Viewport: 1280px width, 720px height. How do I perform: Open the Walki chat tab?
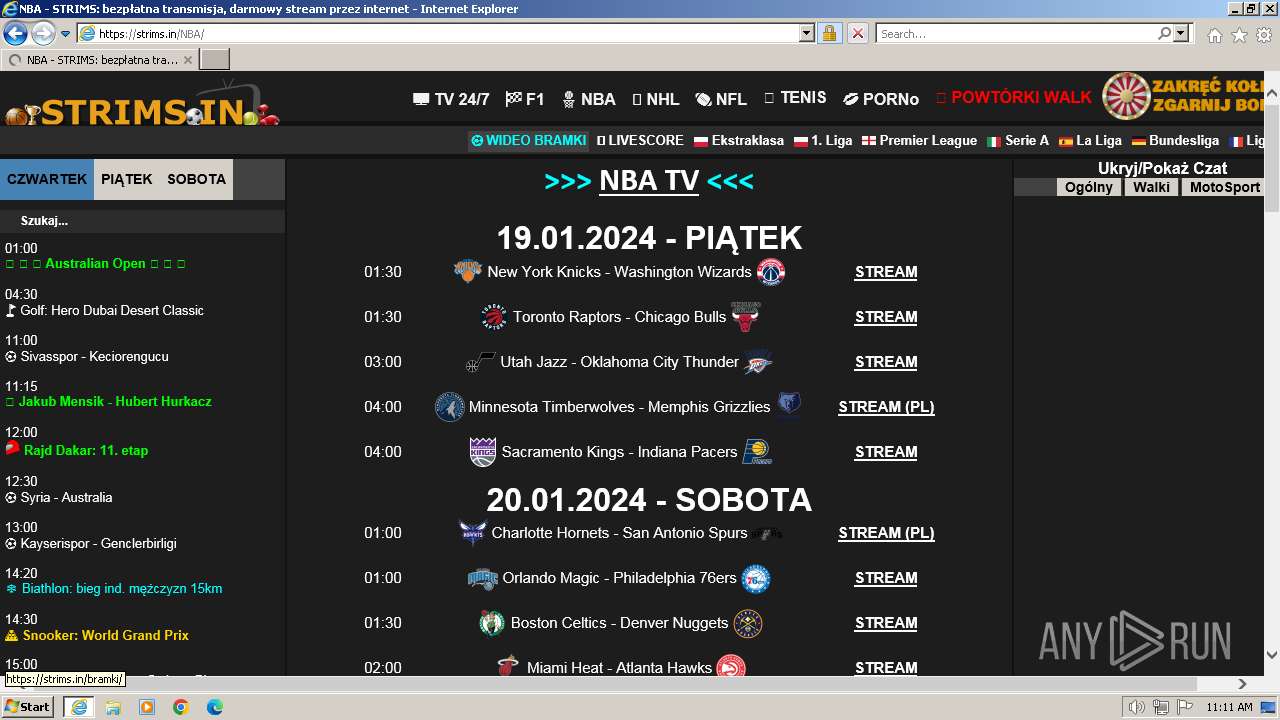pyautogui.click(x=1151, y=187)
